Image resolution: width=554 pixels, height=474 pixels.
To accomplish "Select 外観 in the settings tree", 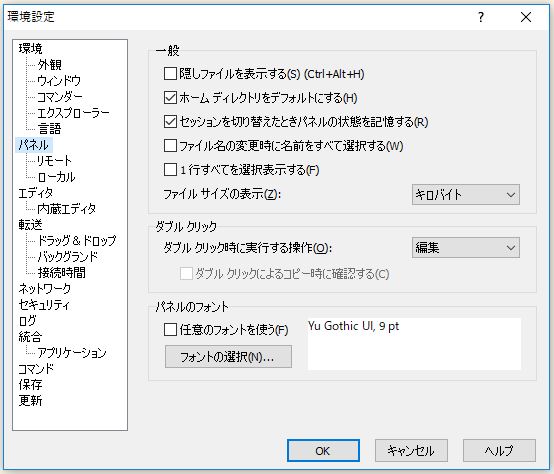I will tap(49, 65).
